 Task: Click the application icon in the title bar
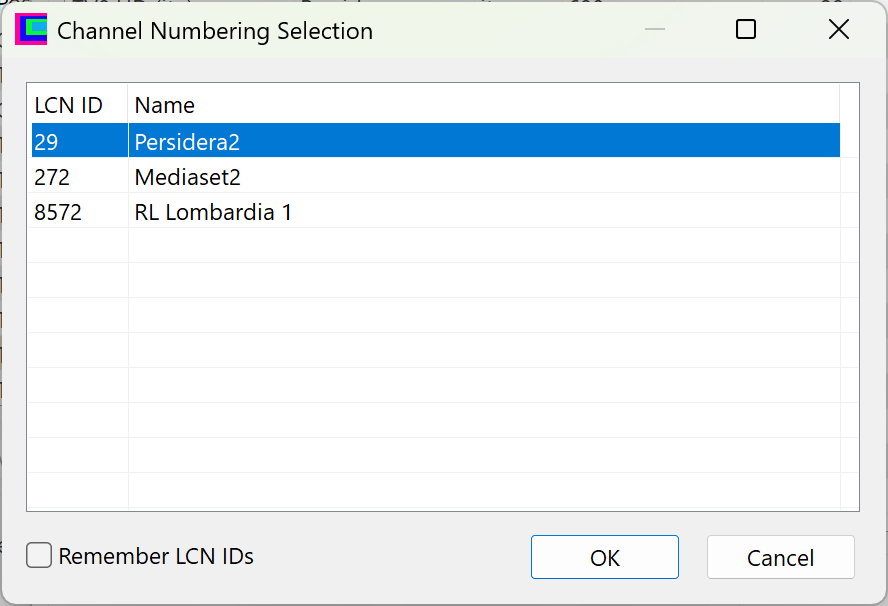coord(31,30)
